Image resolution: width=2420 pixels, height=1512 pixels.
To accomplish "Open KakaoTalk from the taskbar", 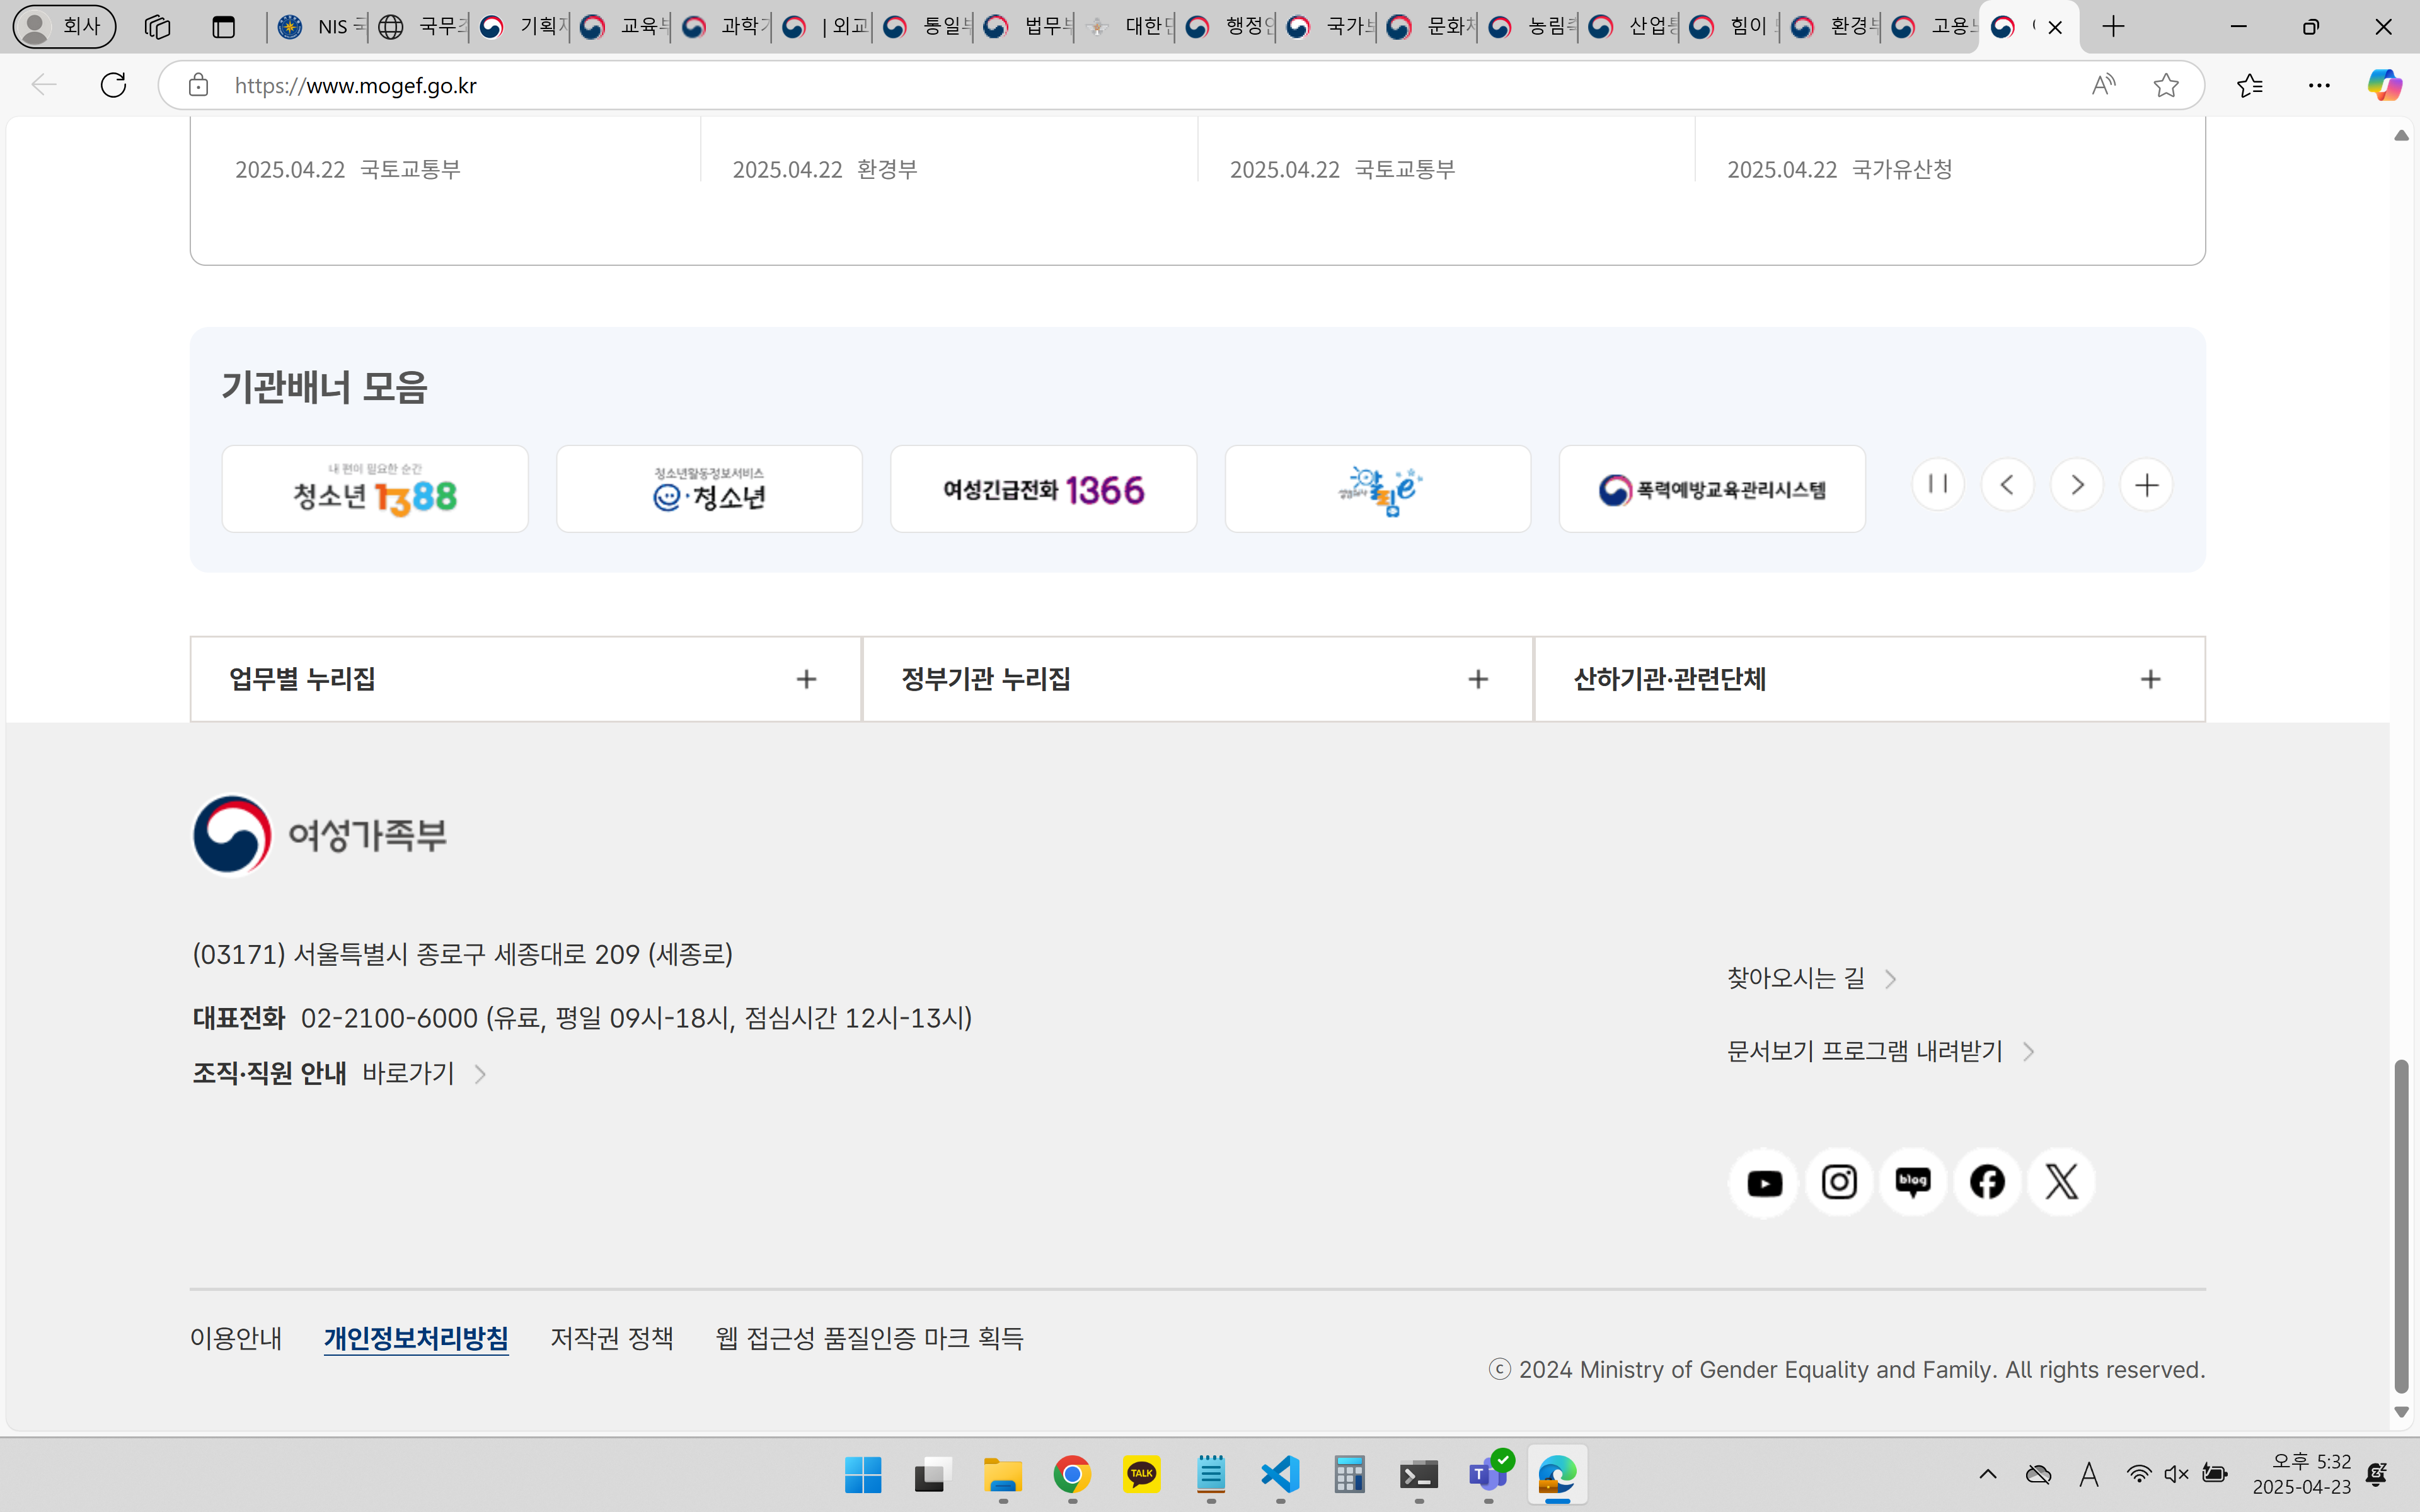I will point(1141,1474).
